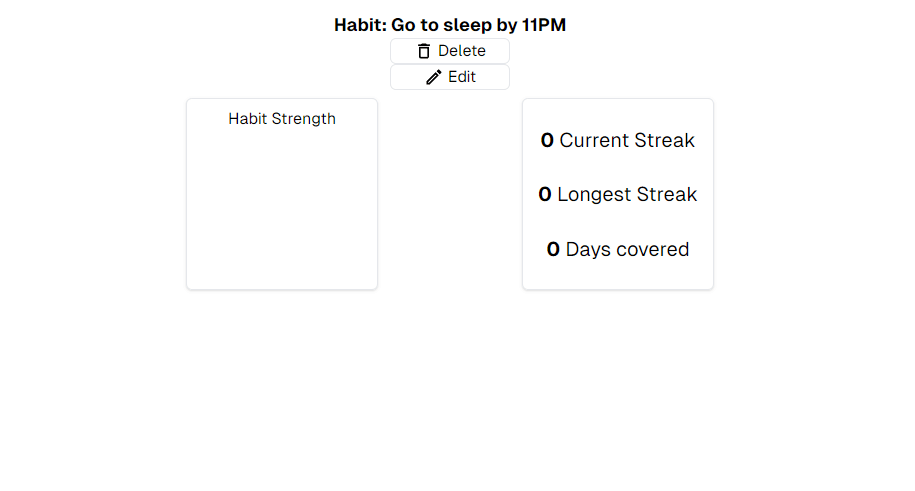Image resolution: width=915 pixels, height=491 pixels.
Task: Open Edit for this habit
Action: (x=450, y=77)
